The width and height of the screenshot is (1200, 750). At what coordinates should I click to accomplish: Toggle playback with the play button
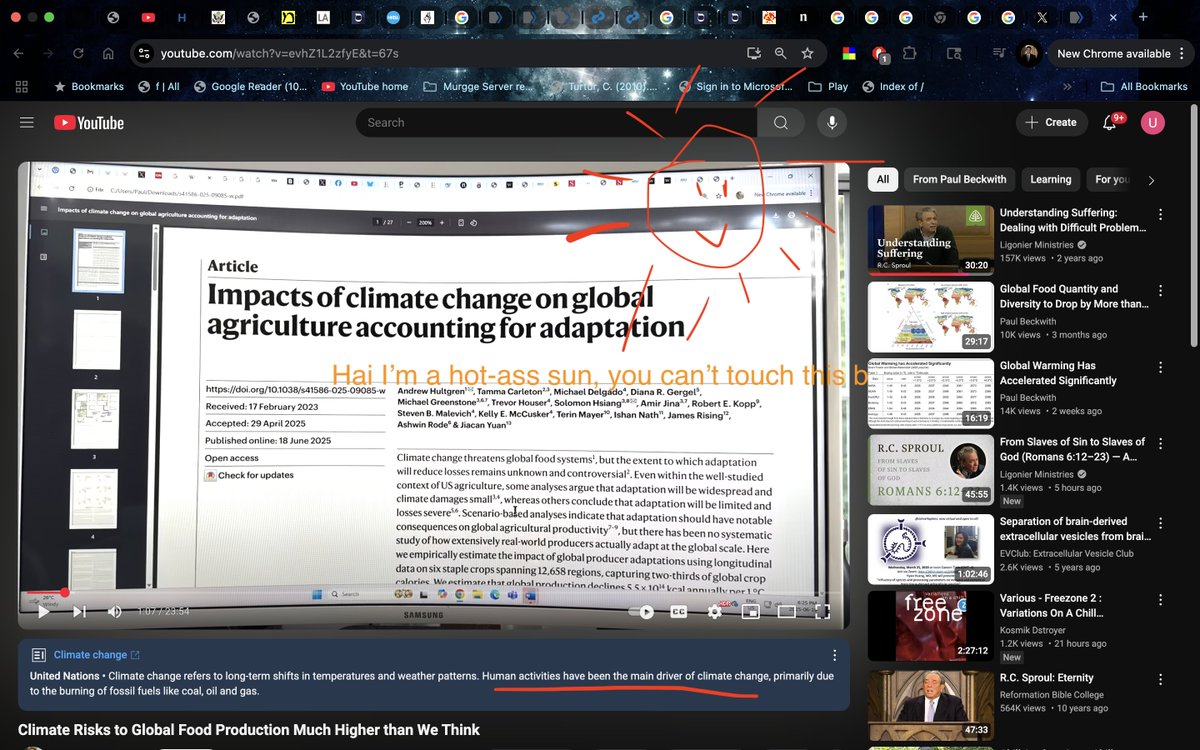coord(42,610)
